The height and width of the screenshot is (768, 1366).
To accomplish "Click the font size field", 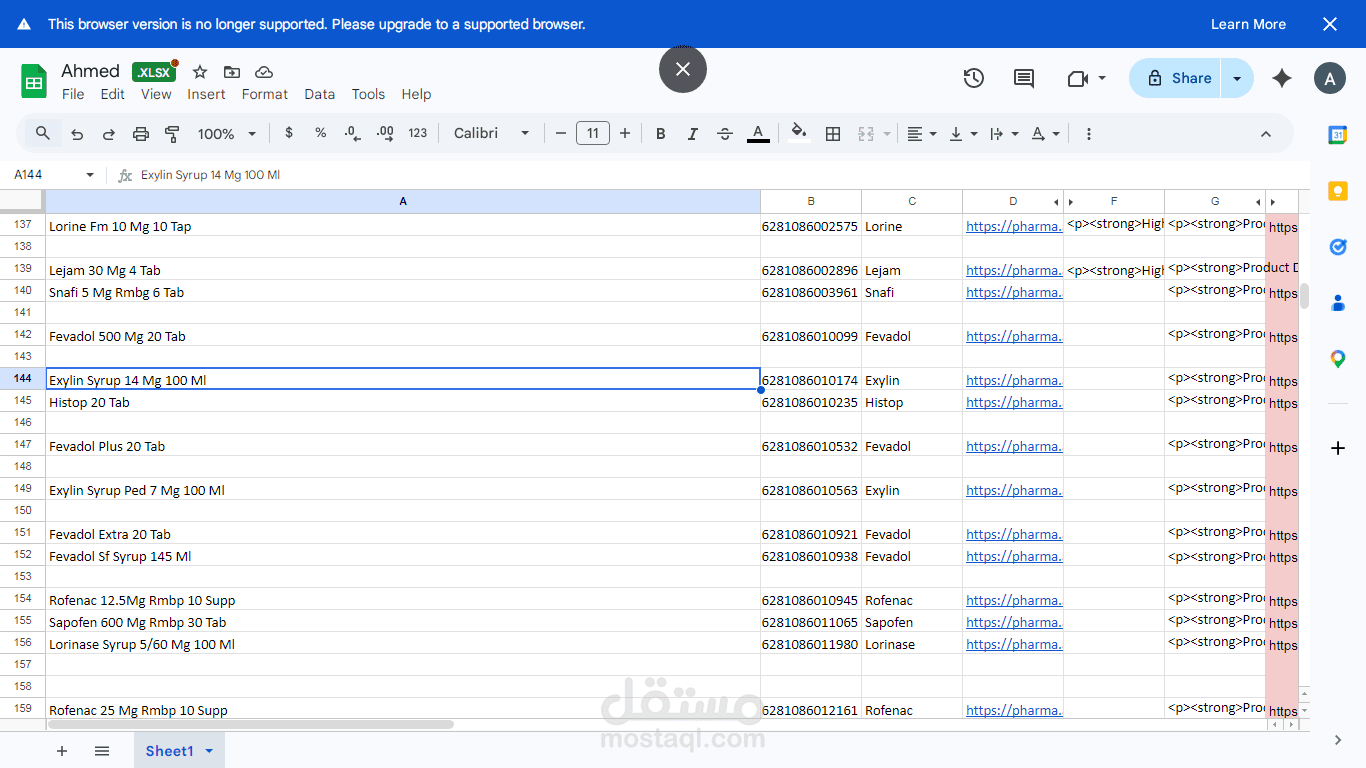I will [593, 133].
